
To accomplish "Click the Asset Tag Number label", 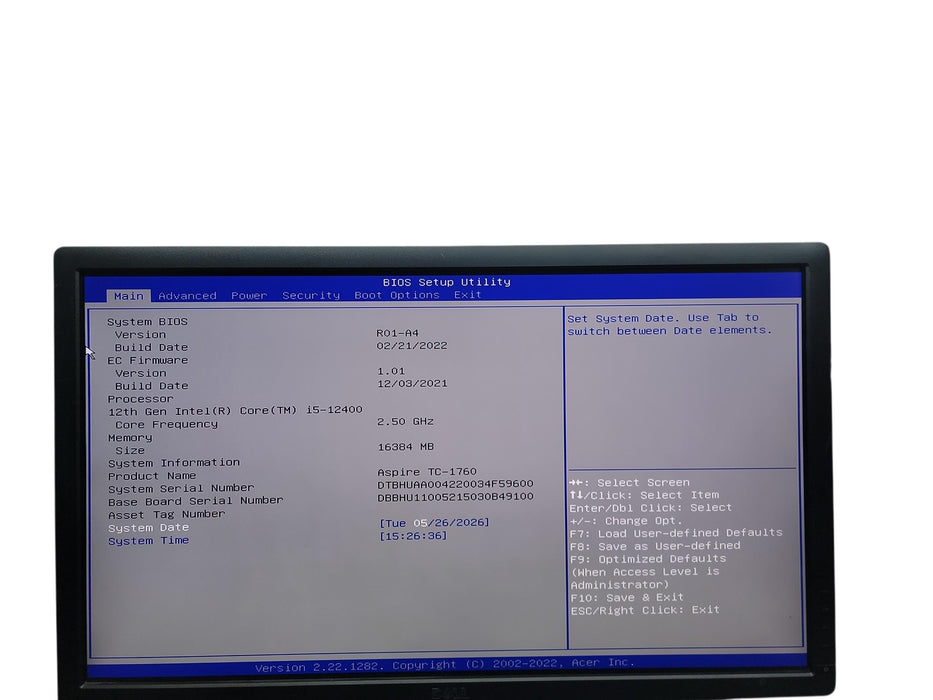I will pyautogui.click(x=167, y=514).
